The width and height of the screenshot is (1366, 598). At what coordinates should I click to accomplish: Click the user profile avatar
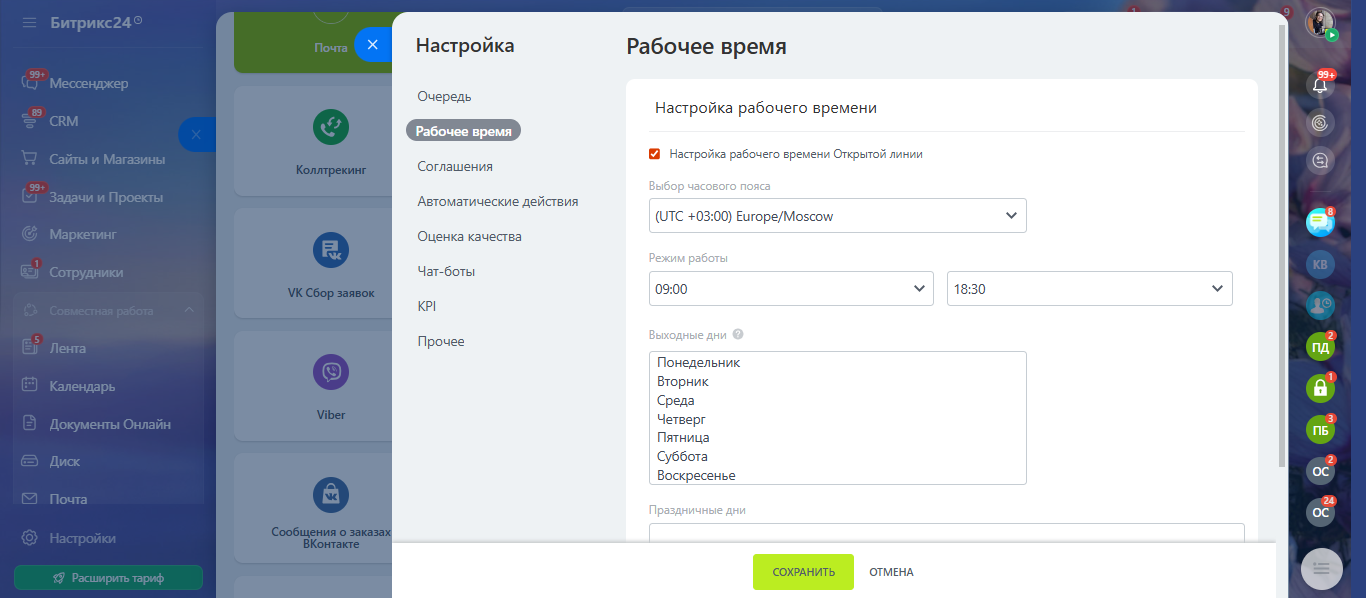[1320, 23]
